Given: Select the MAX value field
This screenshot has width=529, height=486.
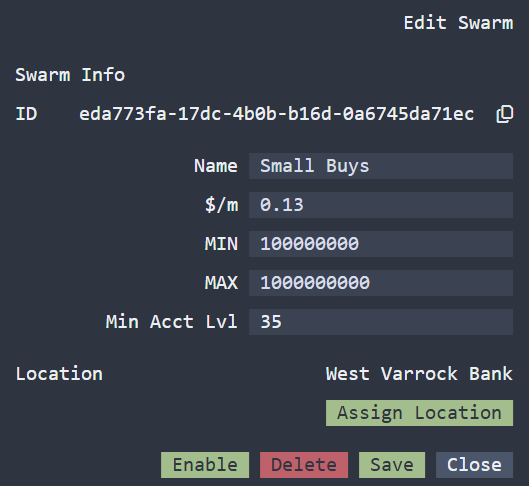Looking at the screenshot, I should [381, 283].
